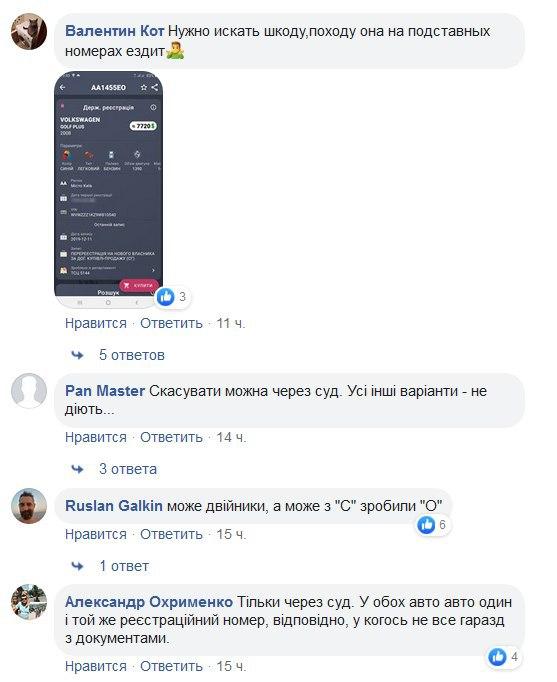Image resolution: width=557 pixels, height=682 pixels.
Task: Open the attached phone screenshot image
Action: pyautogui.click(x=108, y=190)
